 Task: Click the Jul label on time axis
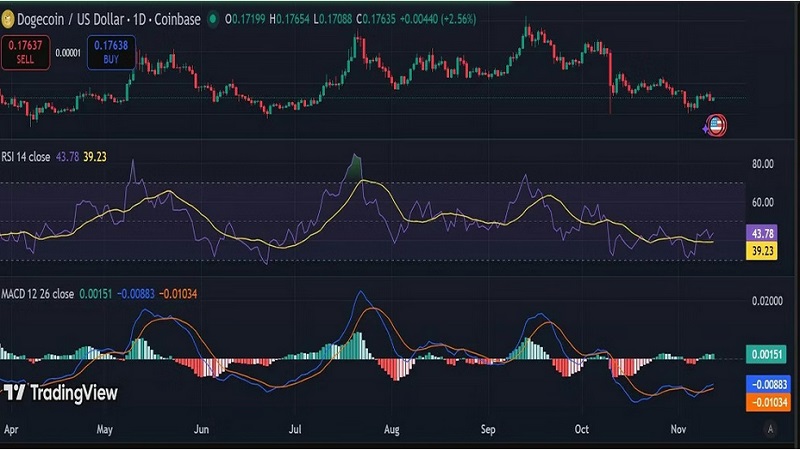[296, 429]
